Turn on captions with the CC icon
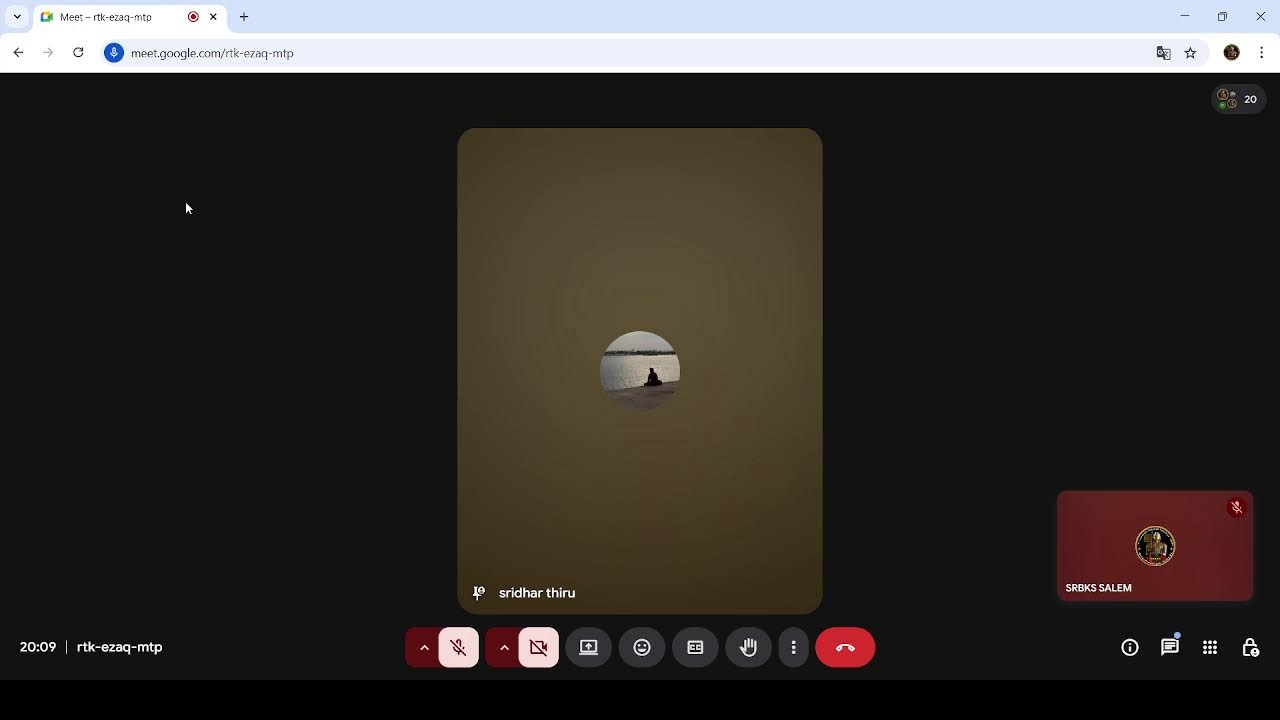1280x720 pixels. (x=695, y=648)
